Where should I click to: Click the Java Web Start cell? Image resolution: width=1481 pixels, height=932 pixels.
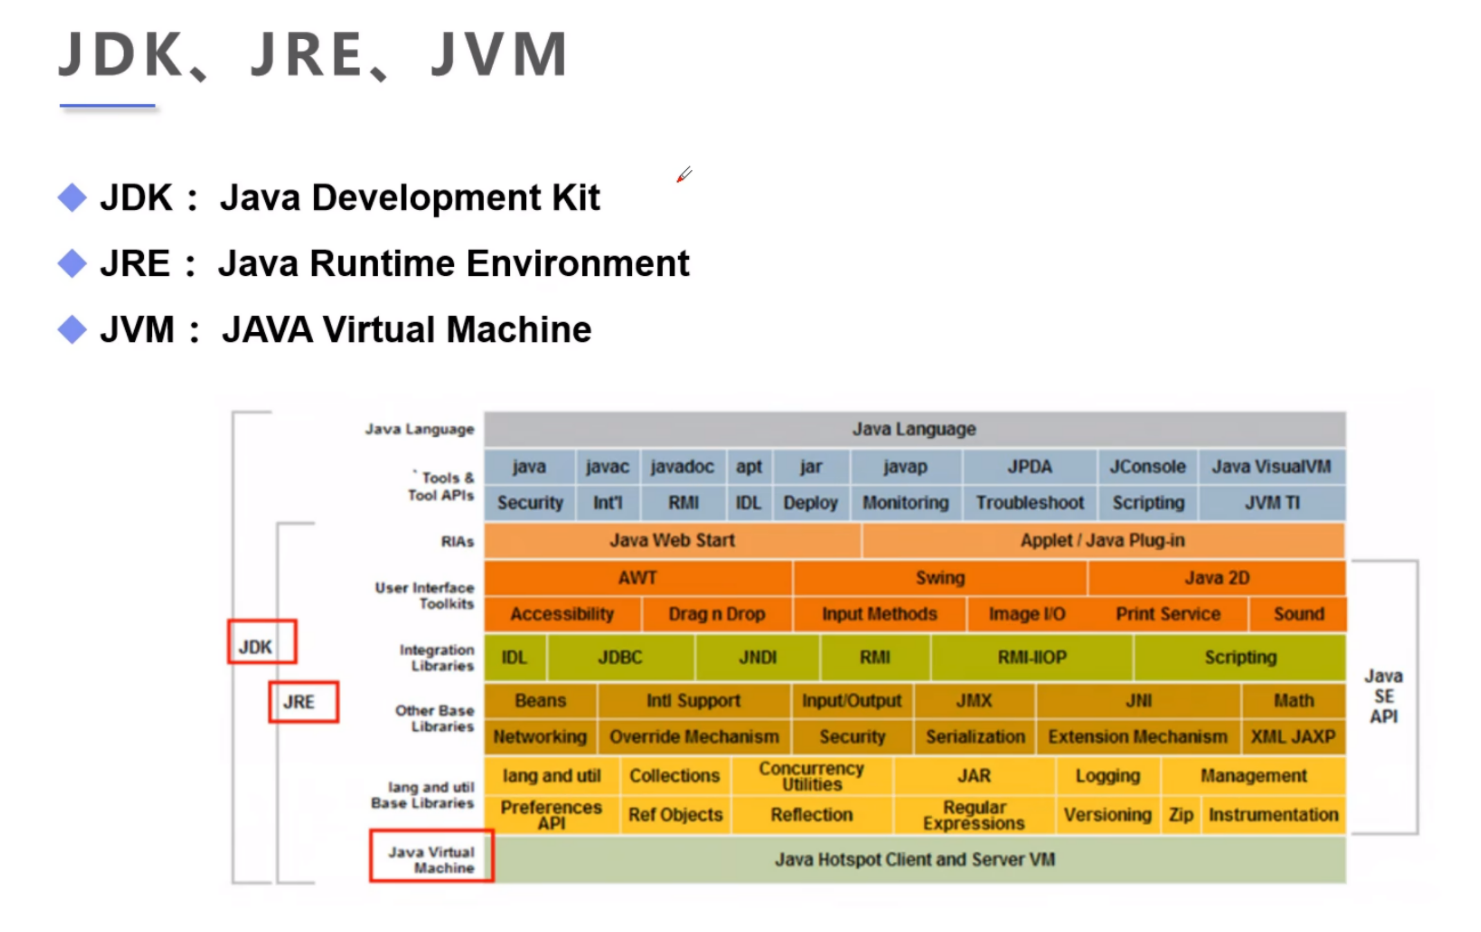(671, 540)
